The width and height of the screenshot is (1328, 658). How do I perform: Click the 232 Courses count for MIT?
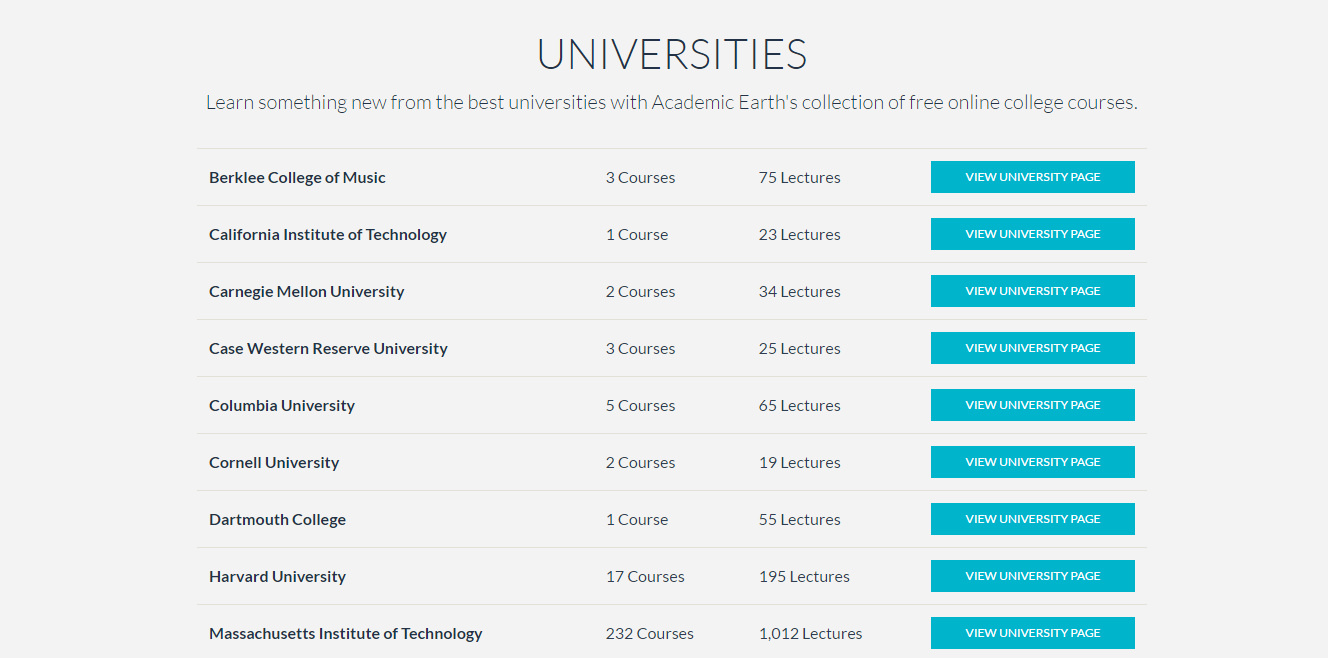tap(649, 634)
